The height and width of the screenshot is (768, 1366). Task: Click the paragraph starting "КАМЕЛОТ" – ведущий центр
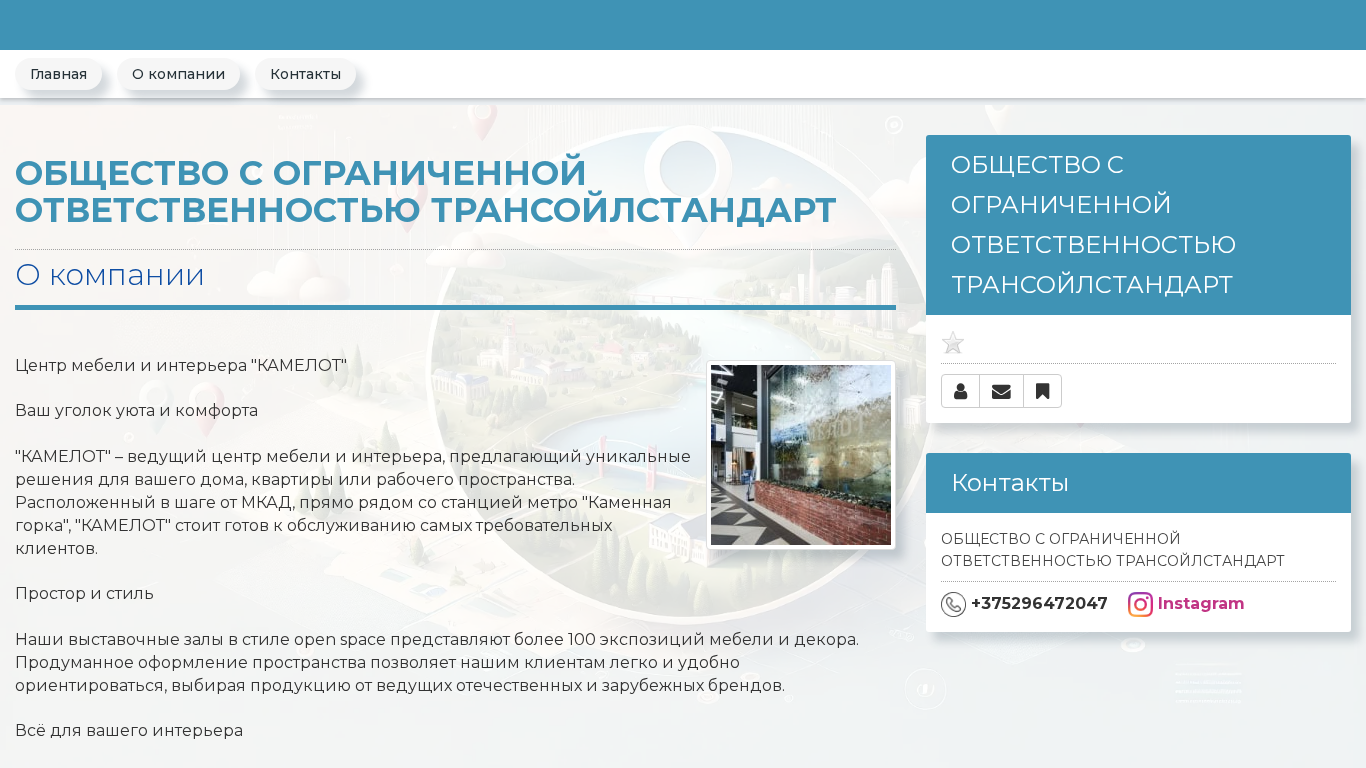(x=353, y=502)
